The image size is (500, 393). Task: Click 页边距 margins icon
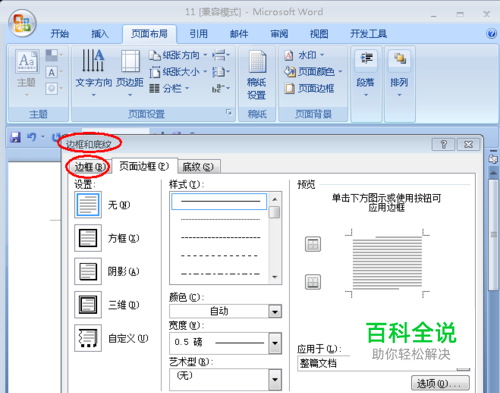pos(130,73)
